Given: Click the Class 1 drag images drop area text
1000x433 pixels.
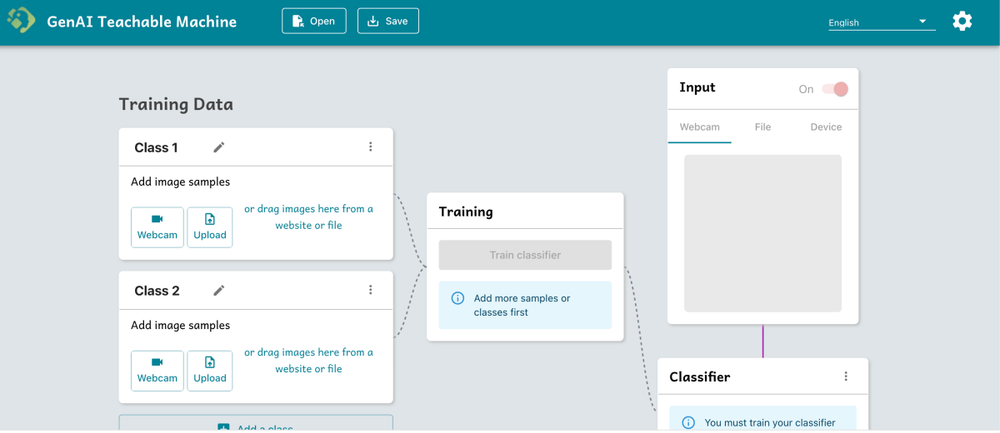Looking at the screenshot, I should point(309,217).
